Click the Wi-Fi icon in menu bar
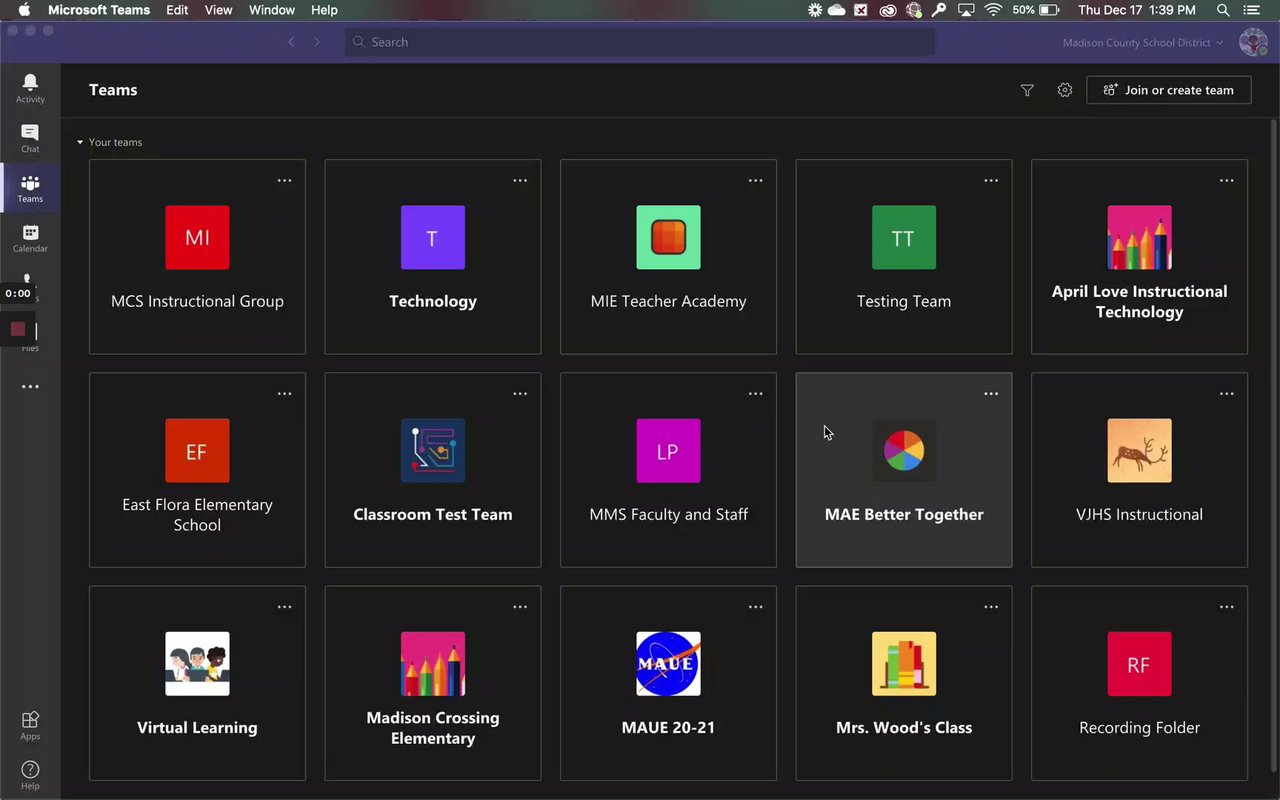1280x800 pixels. (x=993, y=10)
